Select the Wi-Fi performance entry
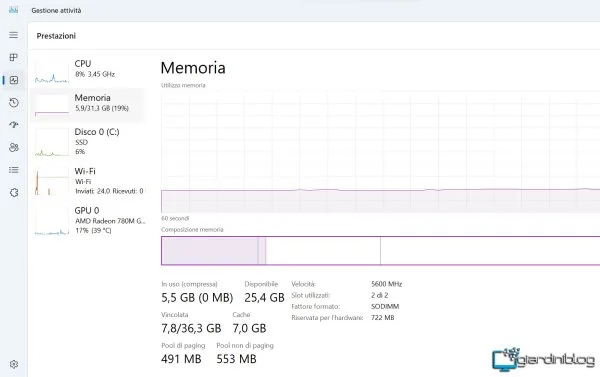The image size is (600, 377). (88, 181)
